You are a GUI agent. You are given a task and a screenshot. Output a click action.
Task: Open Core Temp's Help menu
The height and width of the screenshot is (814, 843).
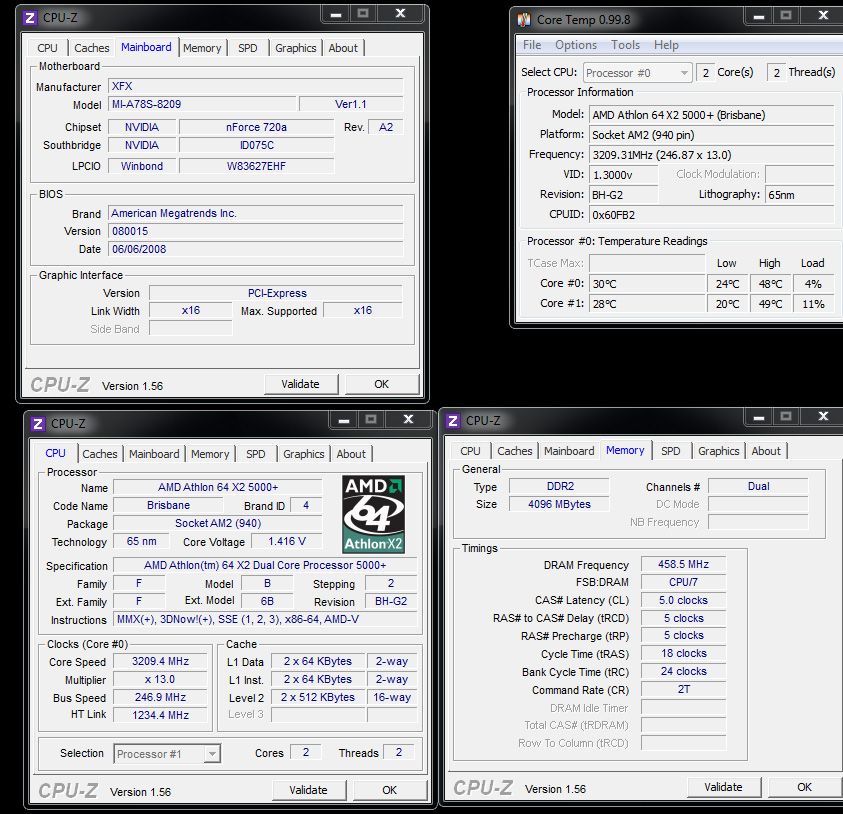[666, 45]
